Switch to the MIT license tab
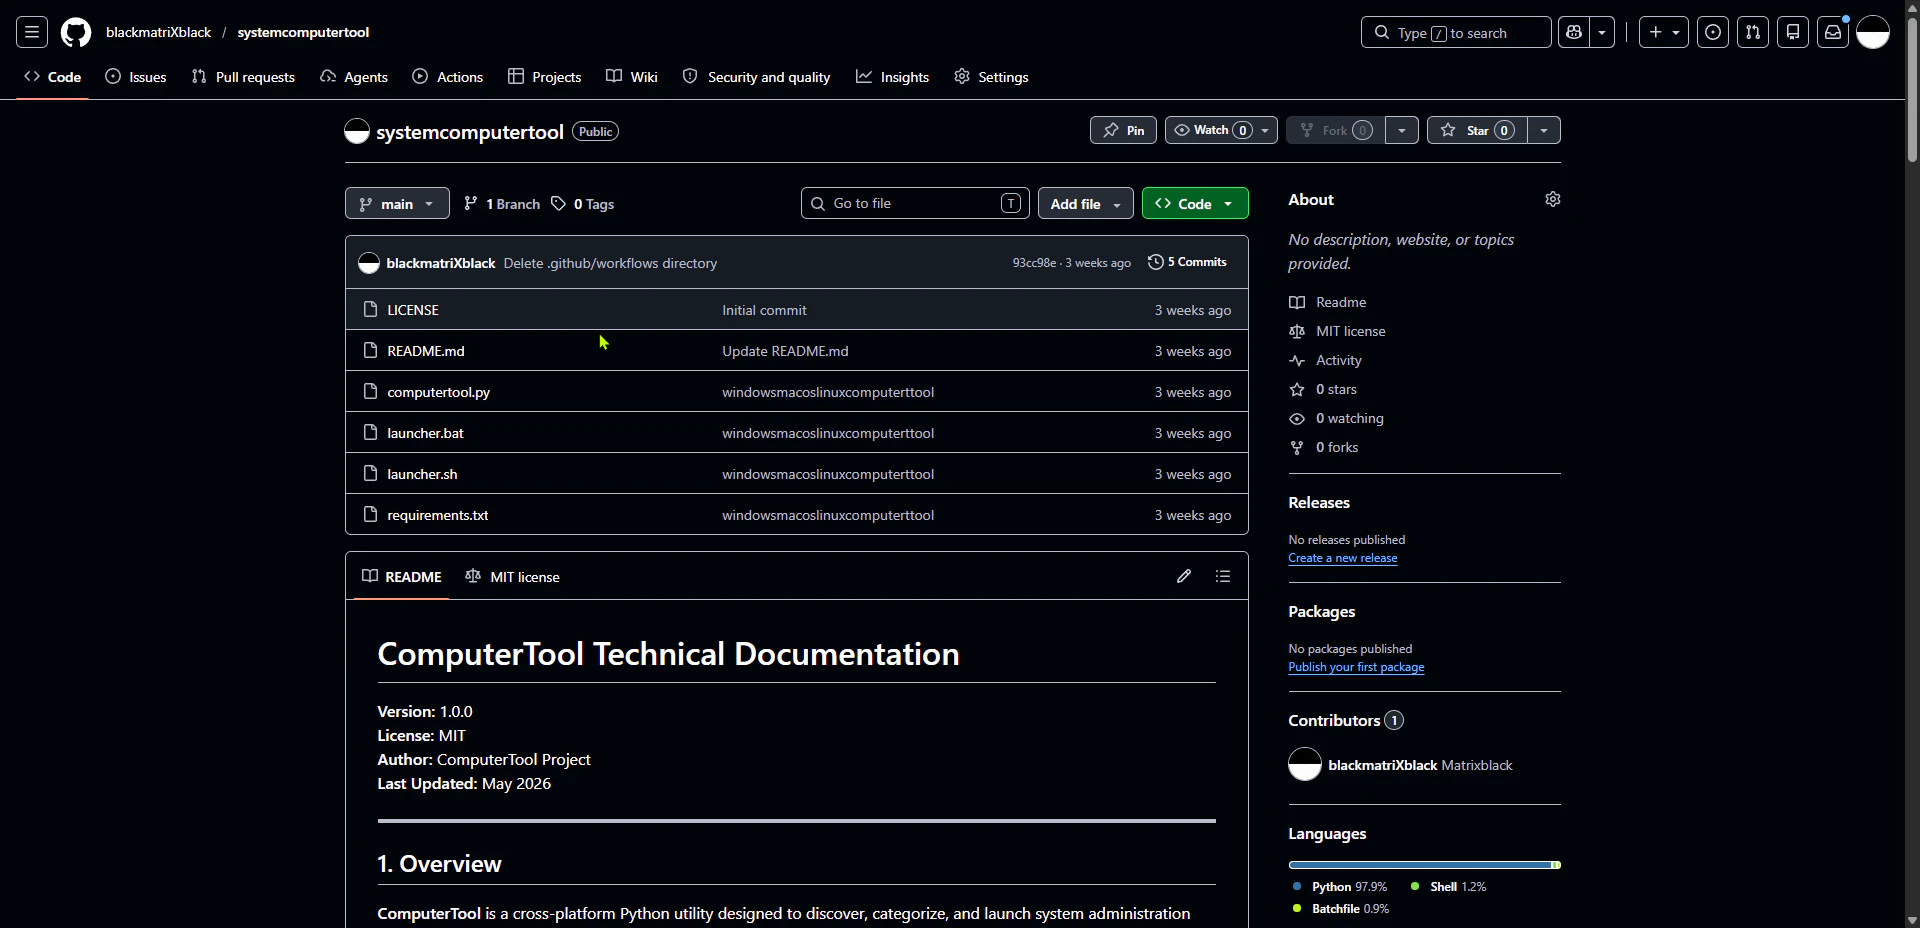1920x928 pixels. [513, 577]
